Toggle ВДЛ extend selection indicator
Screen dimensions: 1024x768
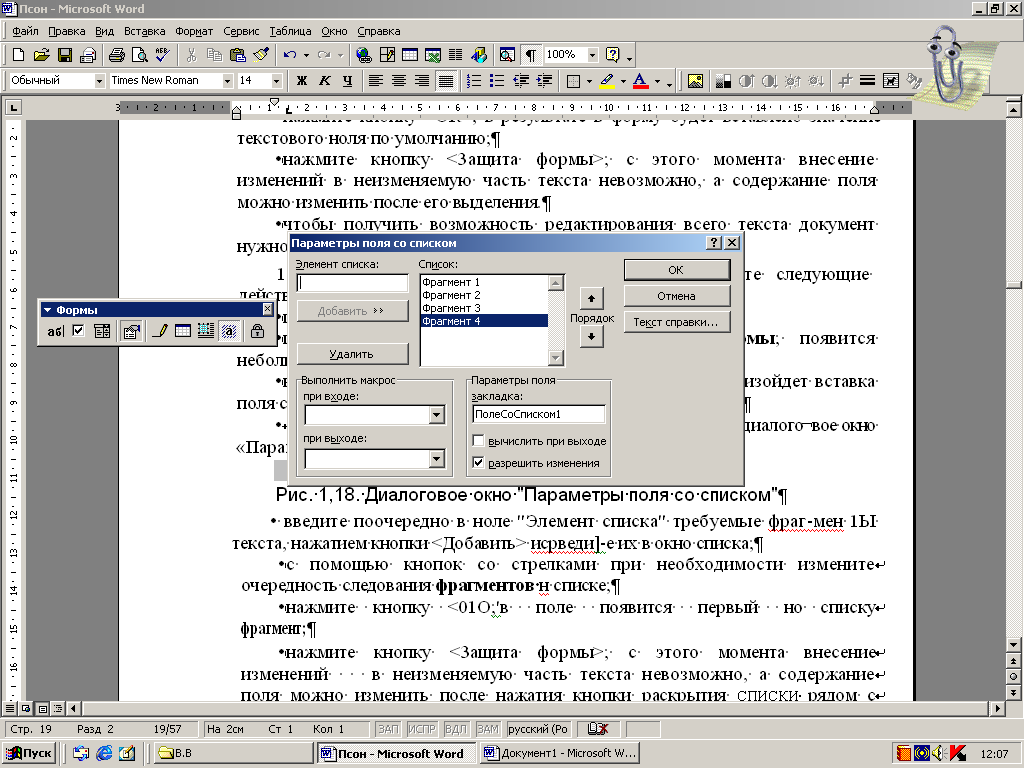[x=455, y=729]
